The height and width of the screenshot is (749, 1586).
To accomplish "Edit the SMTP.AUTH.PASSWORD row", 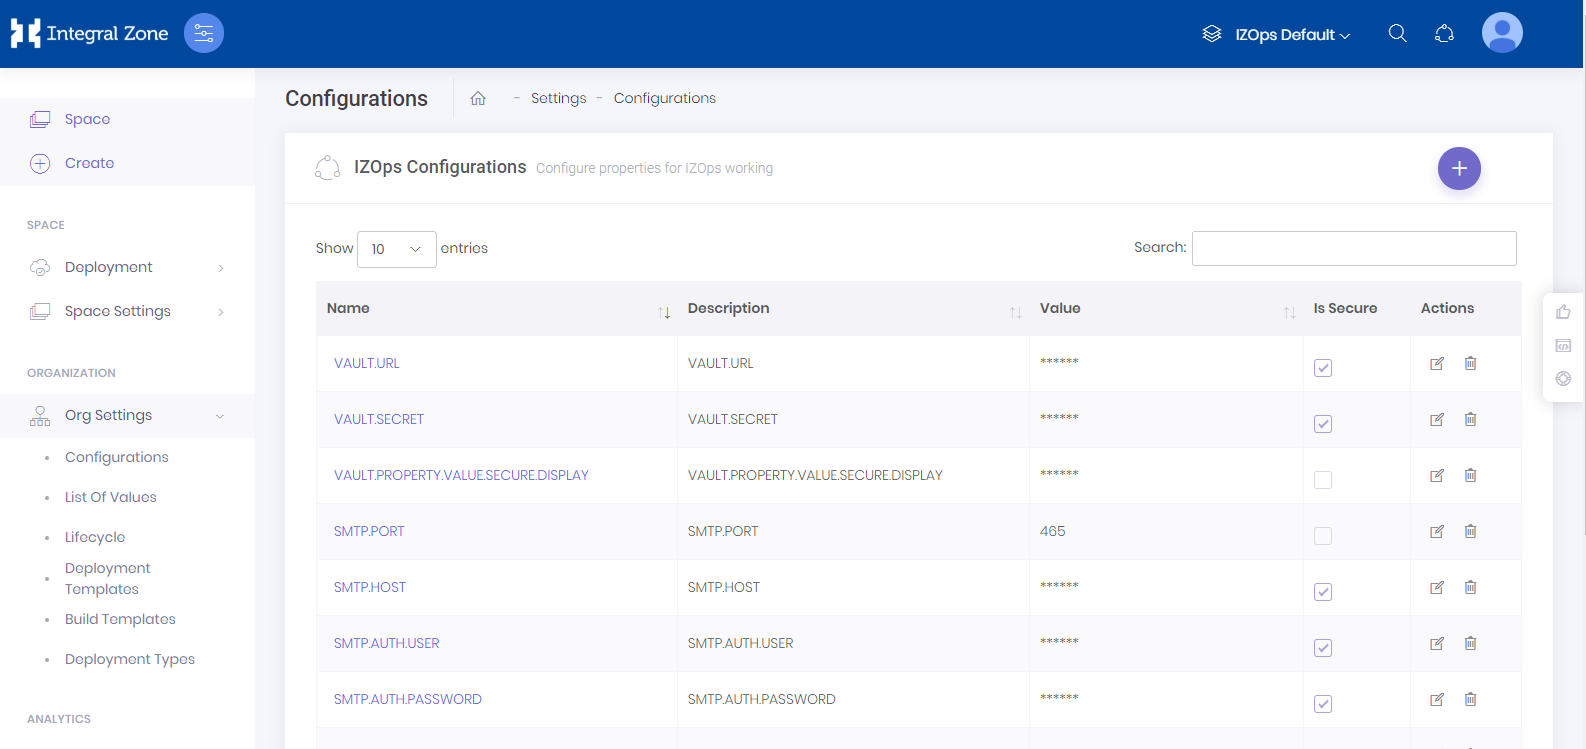I will [1437, 699].
